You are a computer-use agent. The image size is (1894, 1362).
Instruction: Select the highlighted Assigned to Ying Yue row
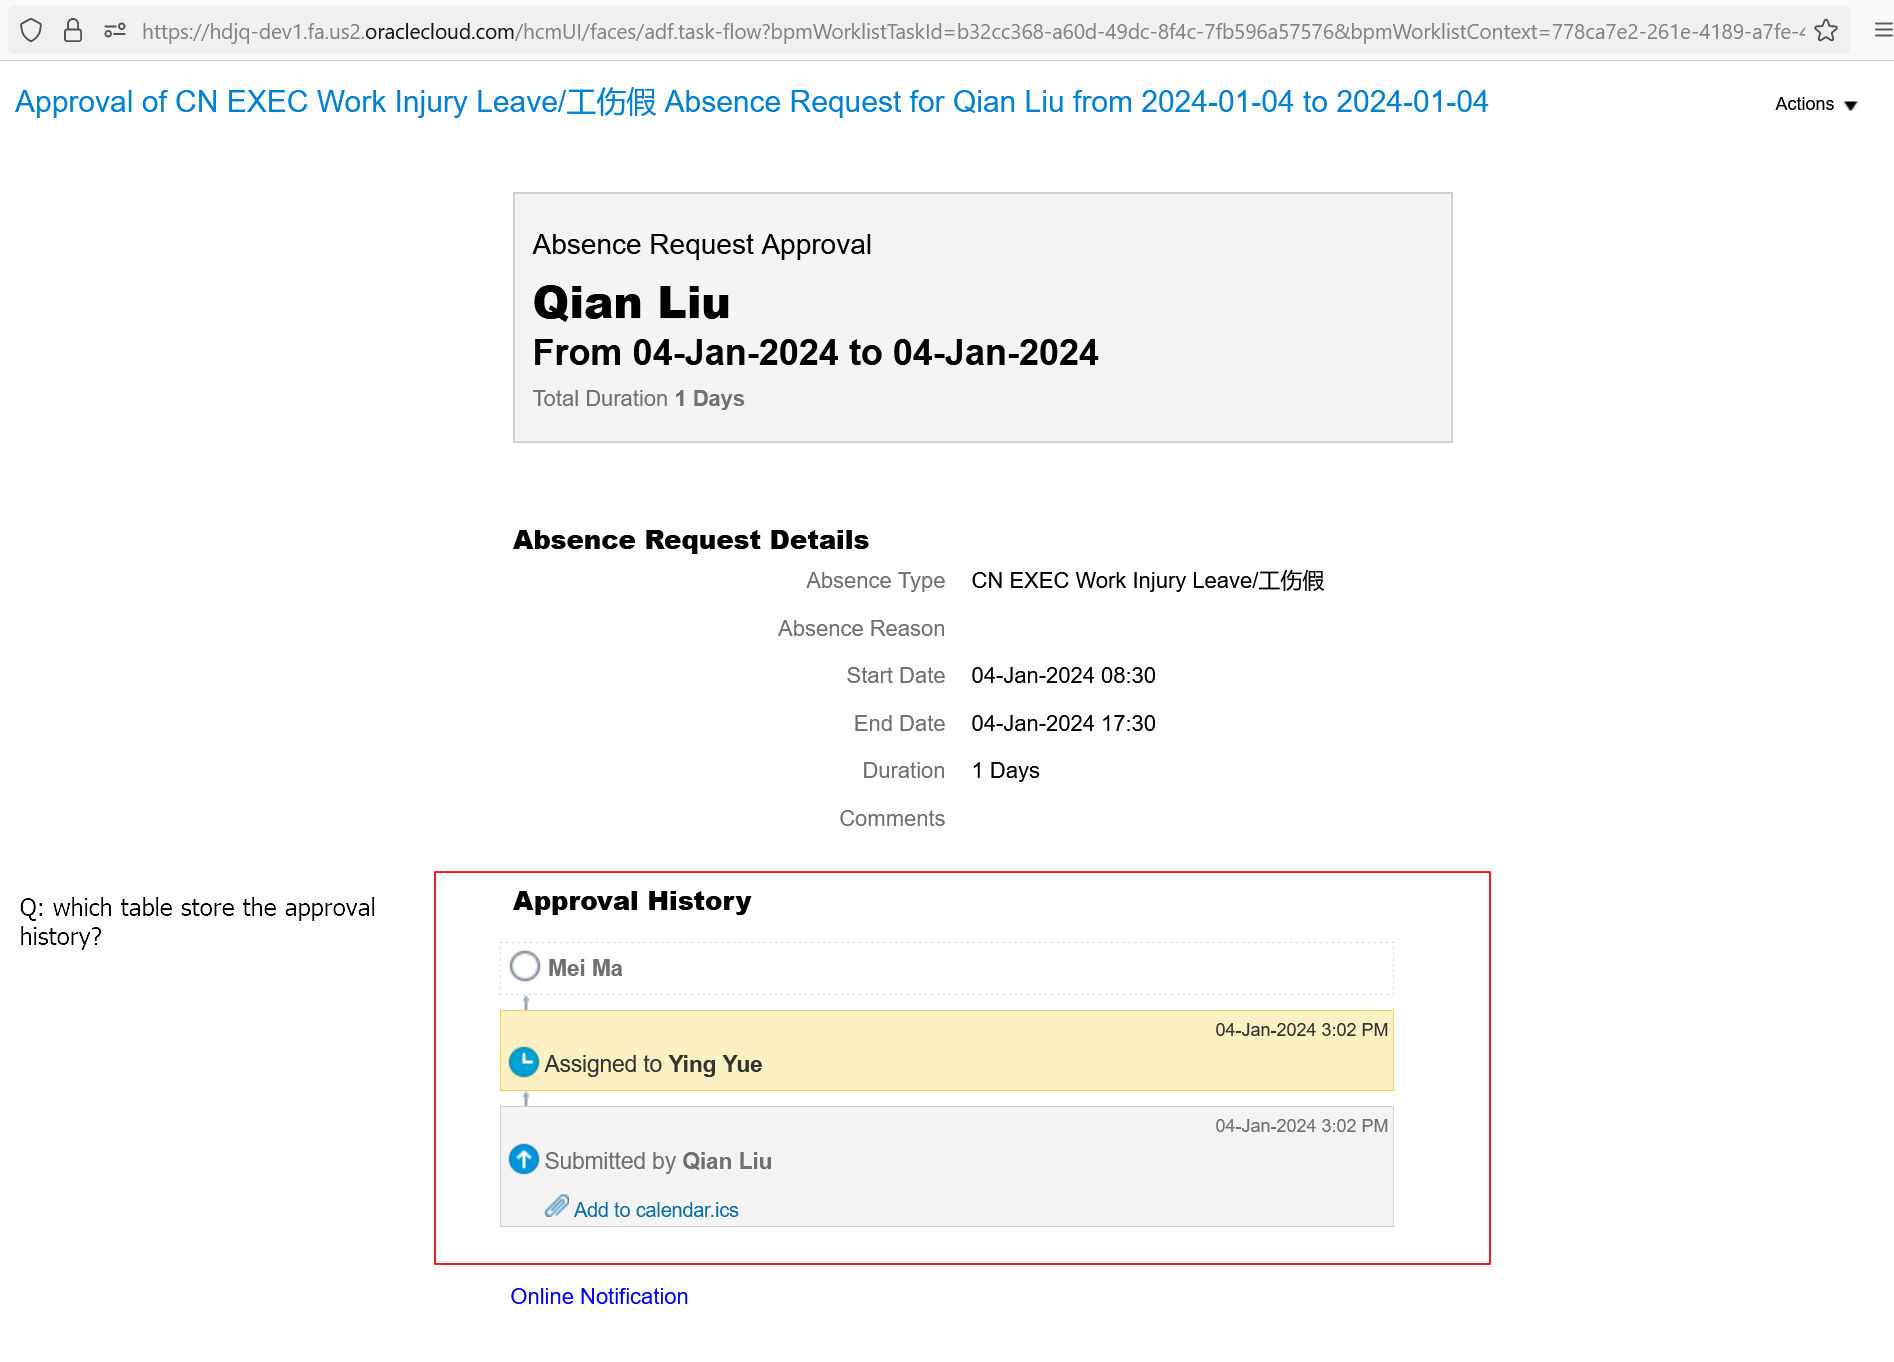click(945, 1049)
